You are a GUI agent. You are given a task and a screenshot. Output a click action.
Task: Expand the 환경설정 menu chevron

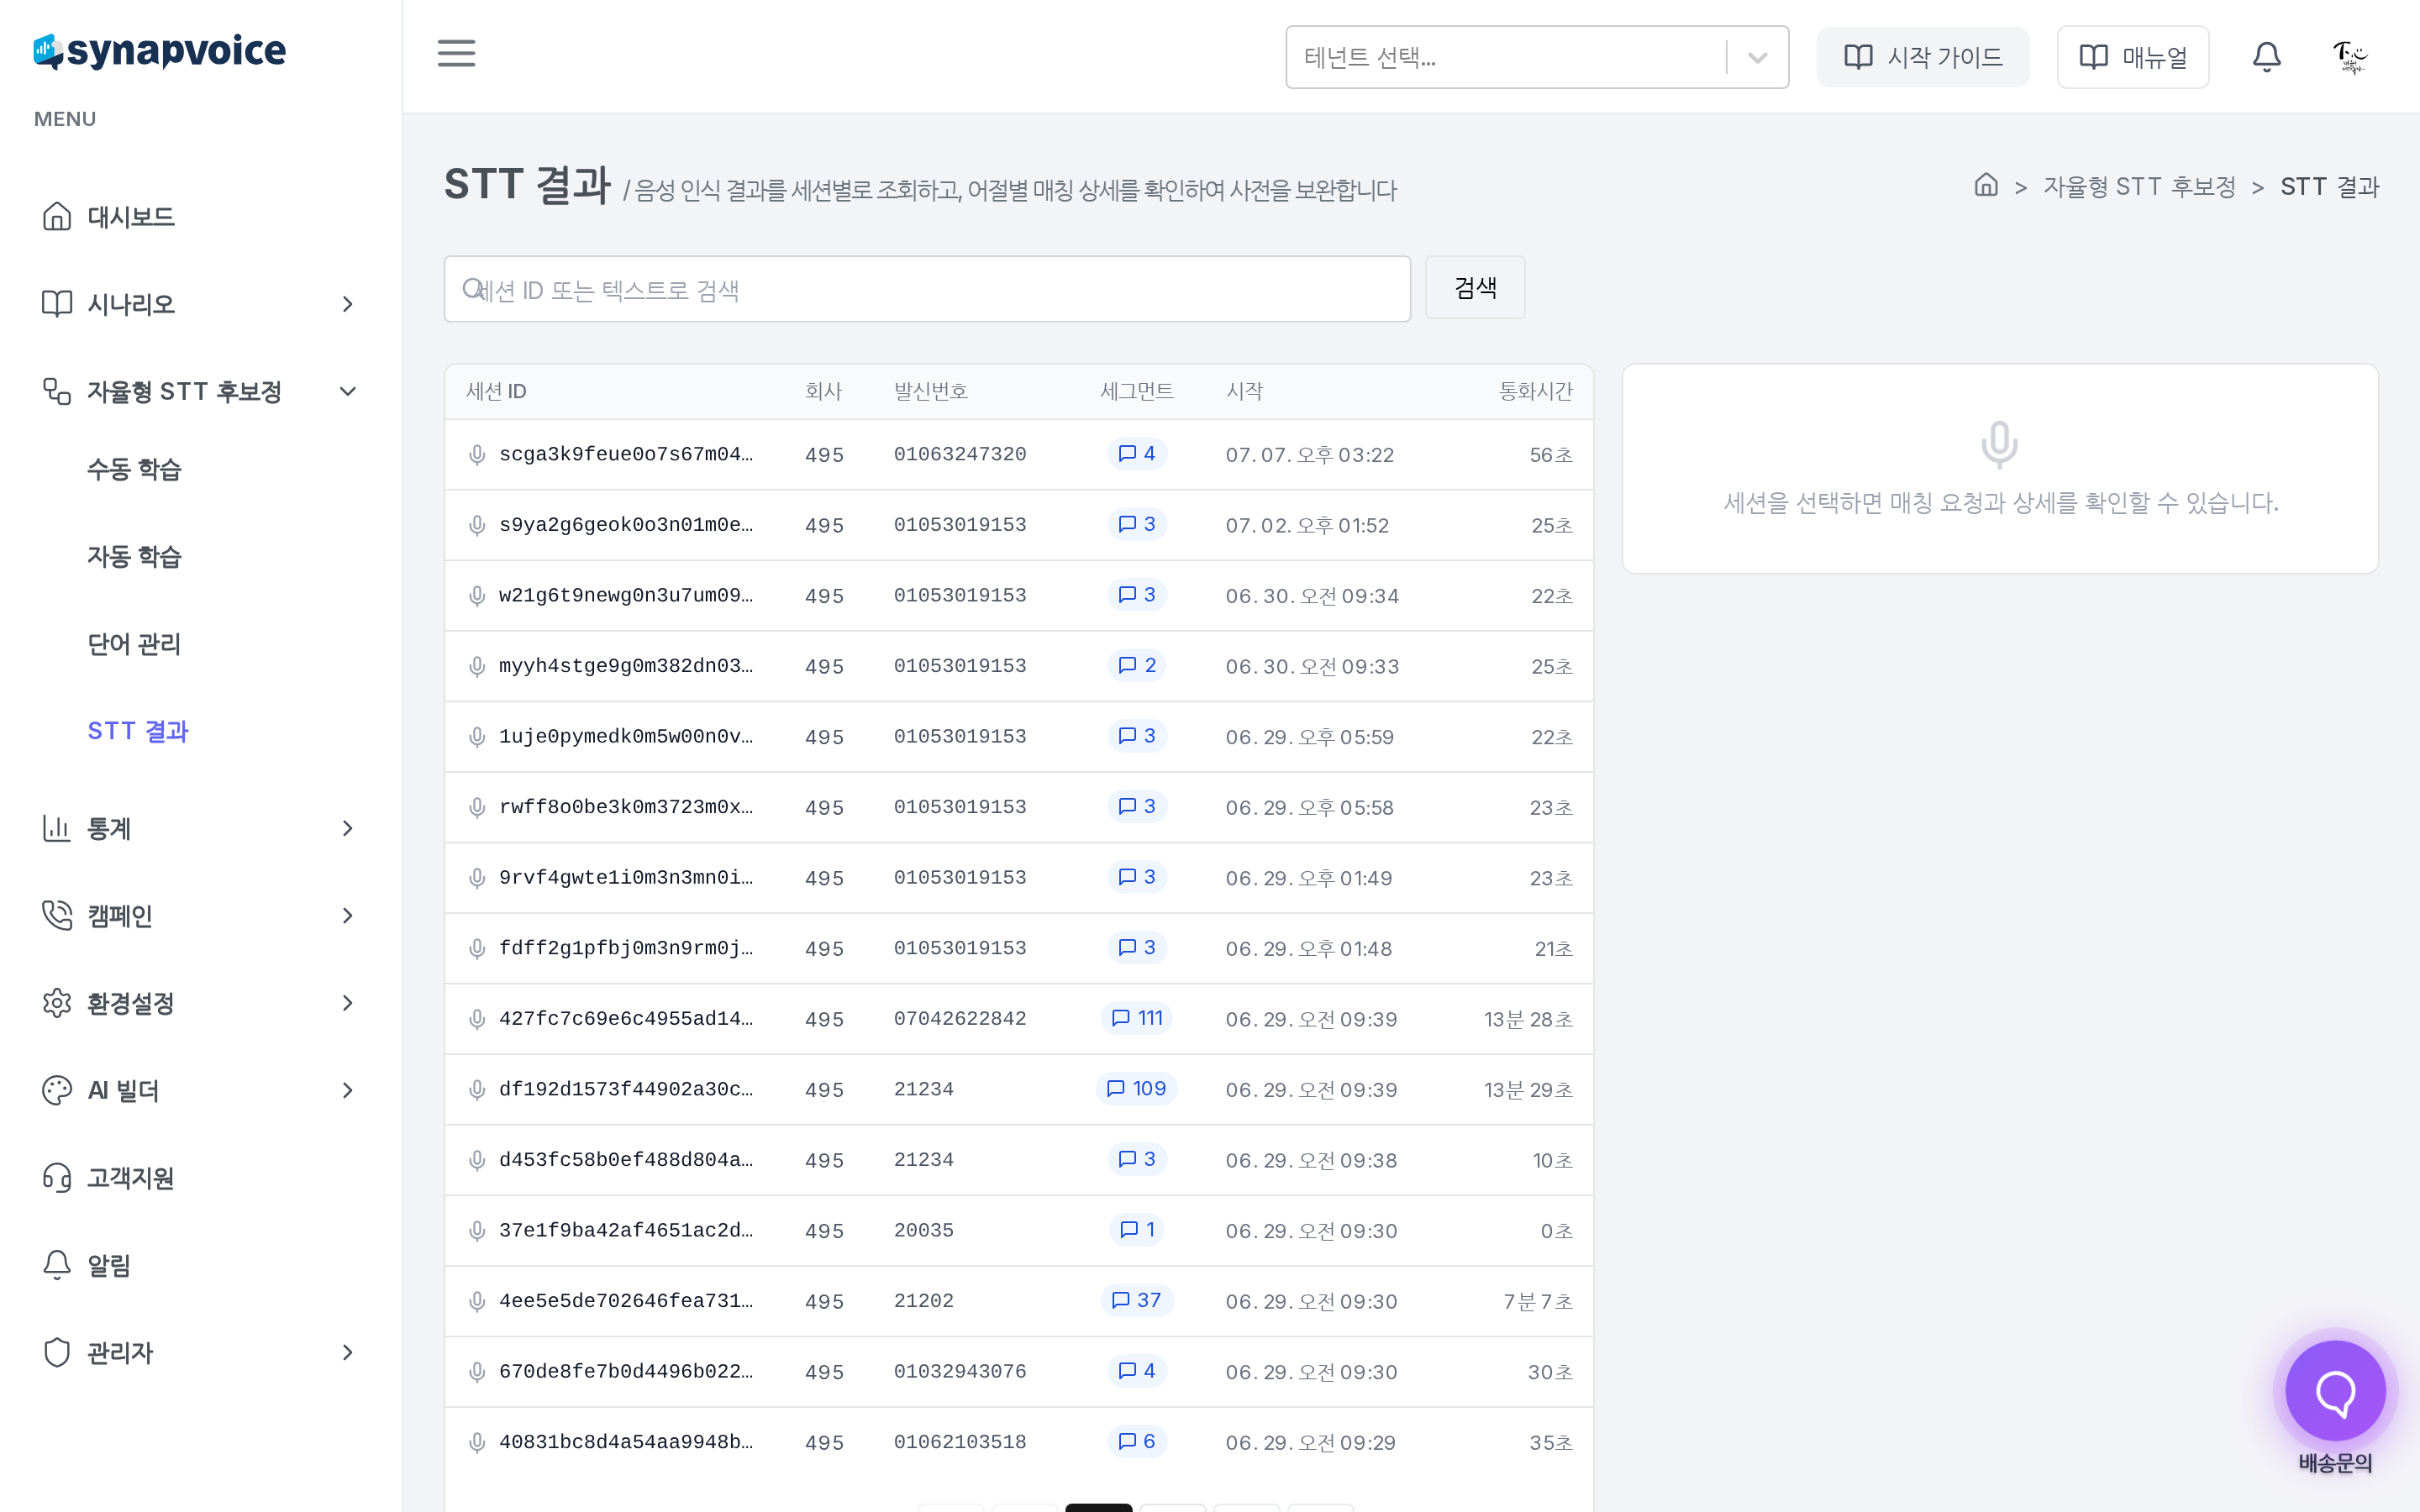pyautogui.click(x=348, y=1003)
